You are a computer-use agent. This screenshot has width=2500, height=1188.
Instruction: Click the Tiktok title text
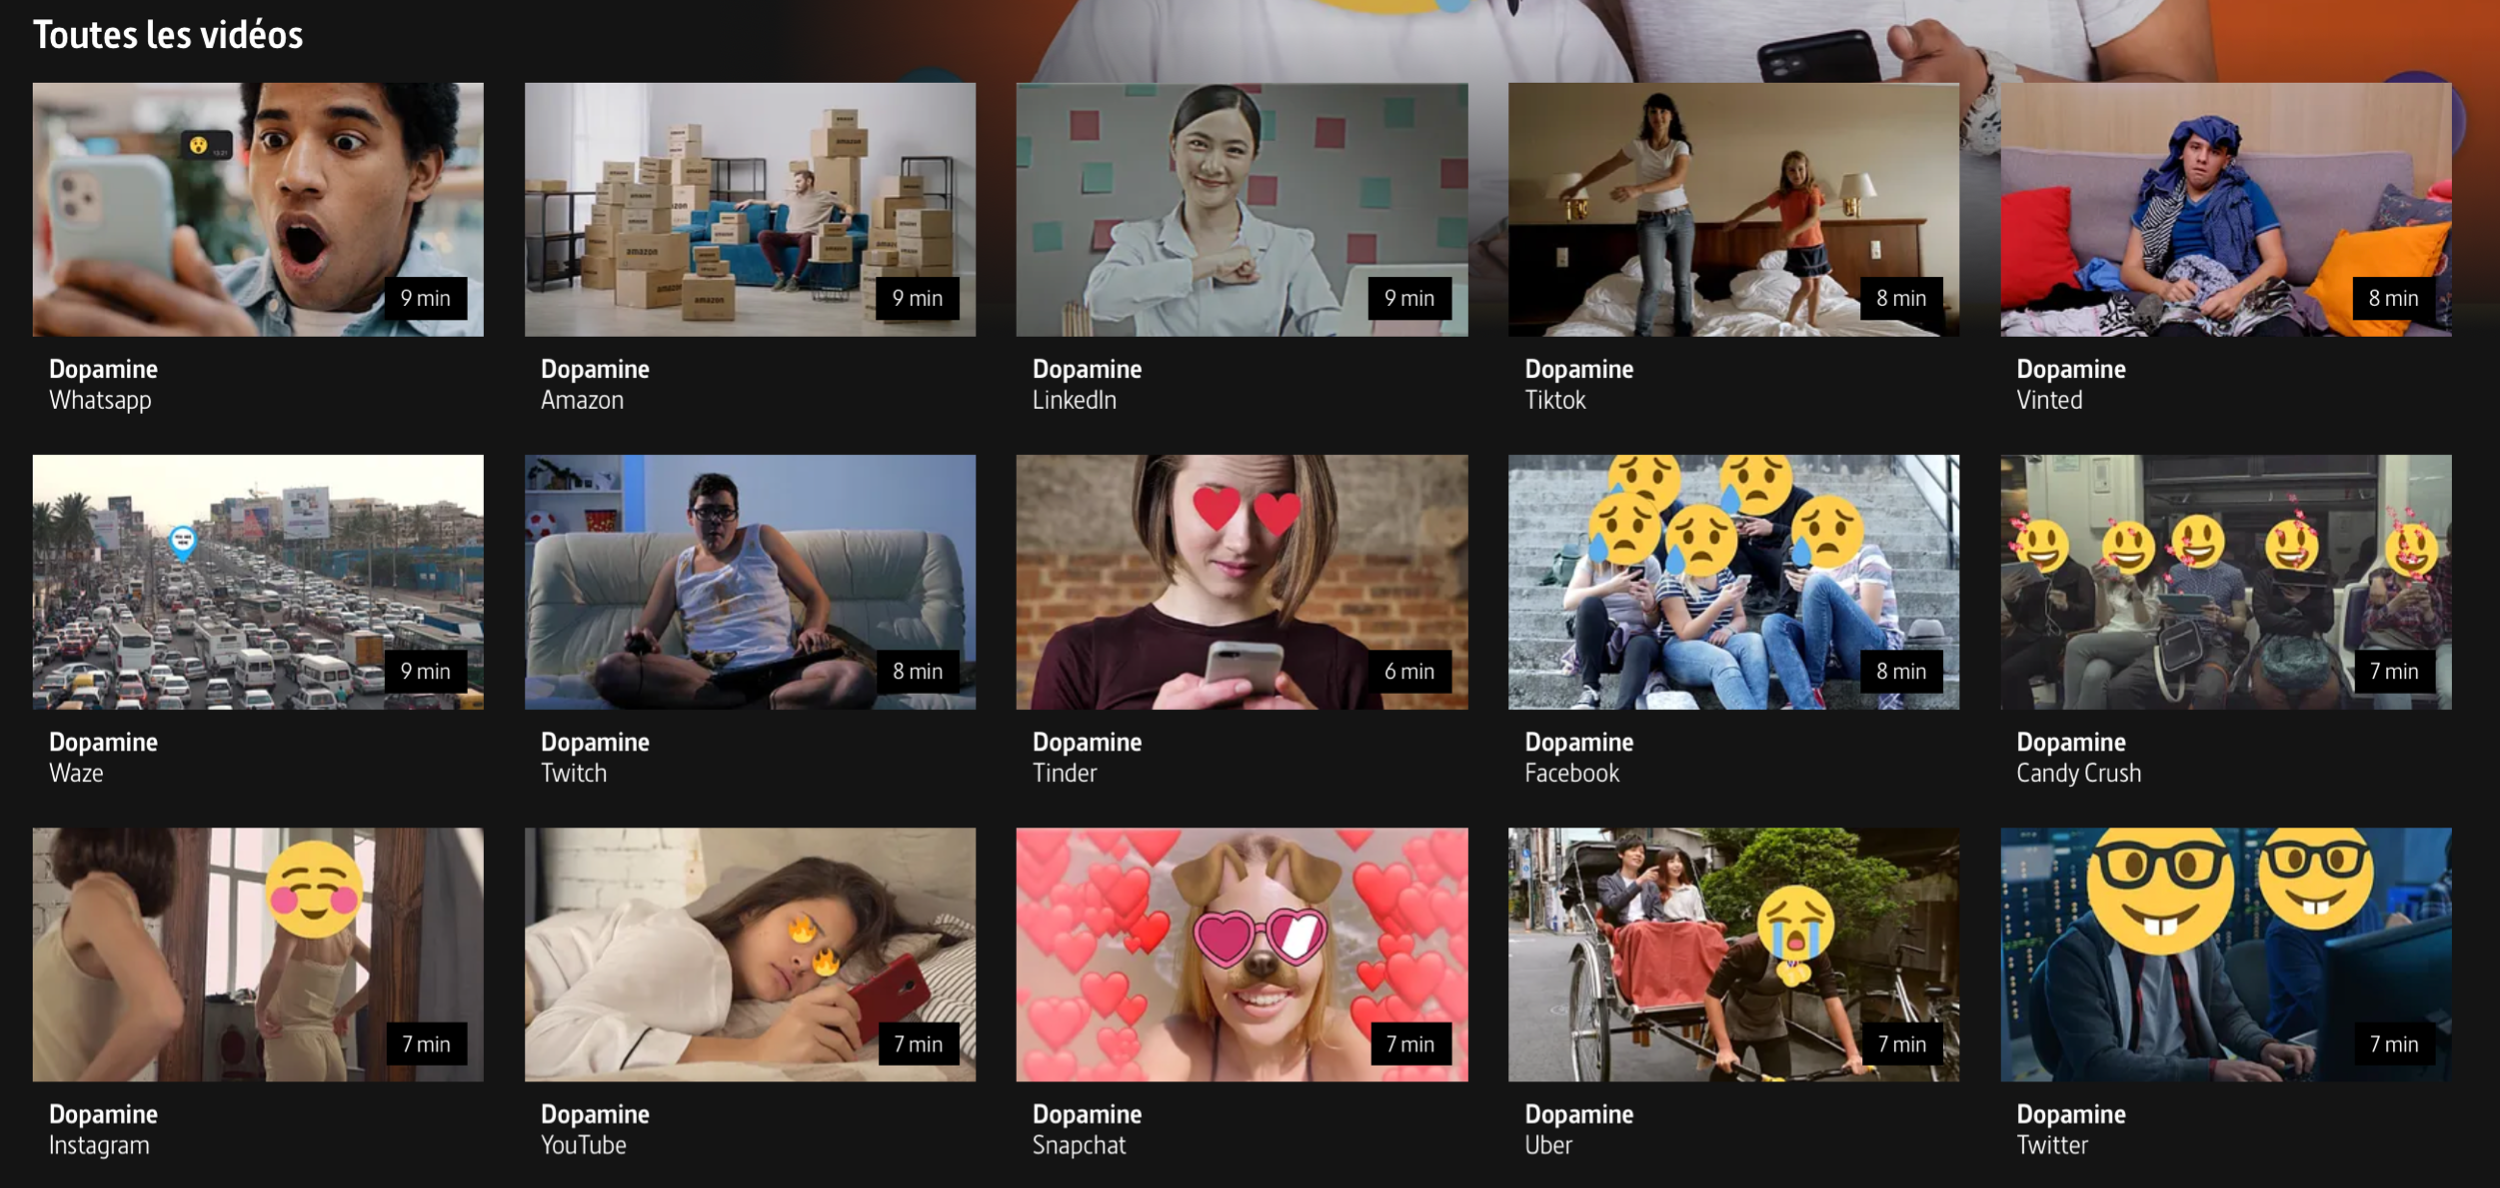(1555, 400)
